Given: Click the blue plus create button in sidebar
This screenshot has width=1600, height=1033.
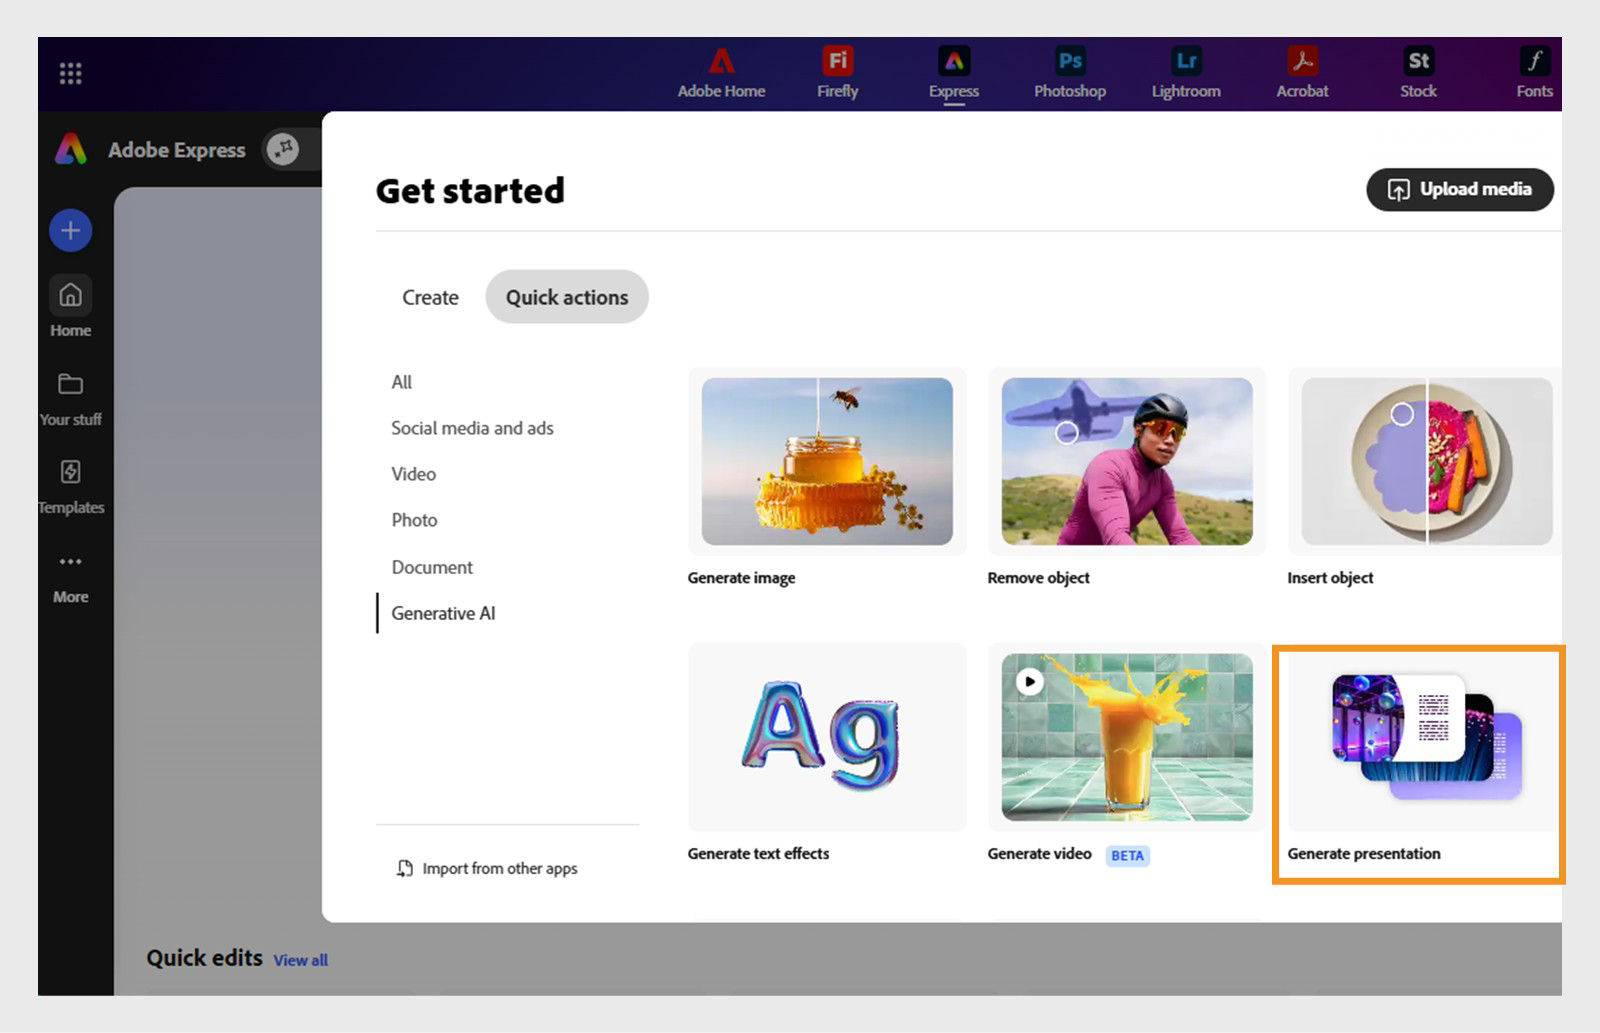Looking at the screenshot, I should [70, 230].
